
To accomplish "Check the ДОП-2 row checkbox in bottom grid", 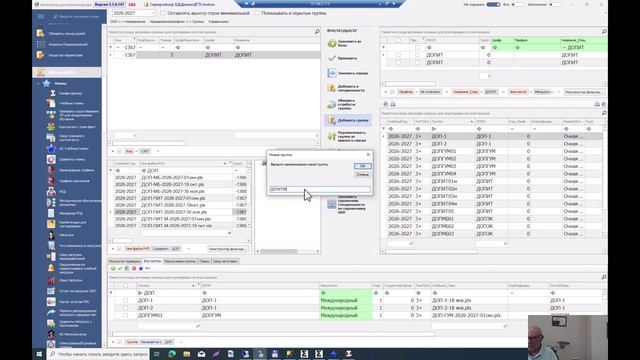I will (x=126, y=308).
